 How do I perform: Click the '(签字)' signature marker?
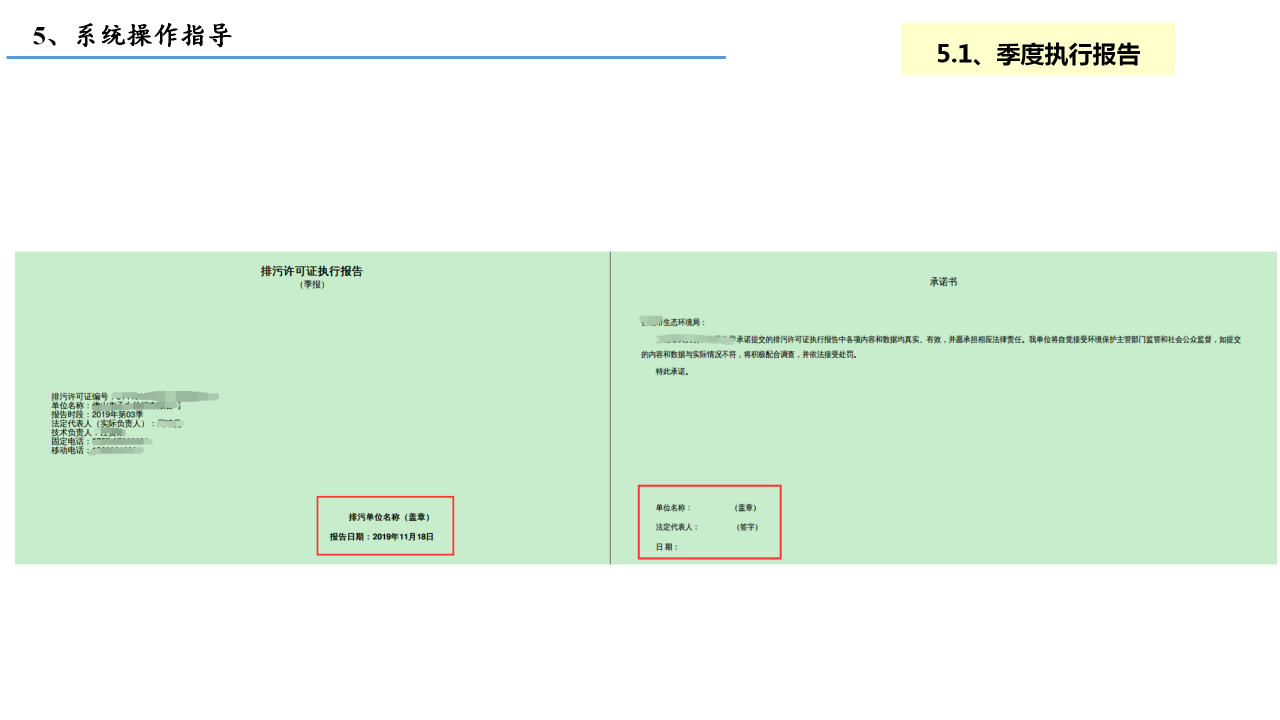[746, 527]
